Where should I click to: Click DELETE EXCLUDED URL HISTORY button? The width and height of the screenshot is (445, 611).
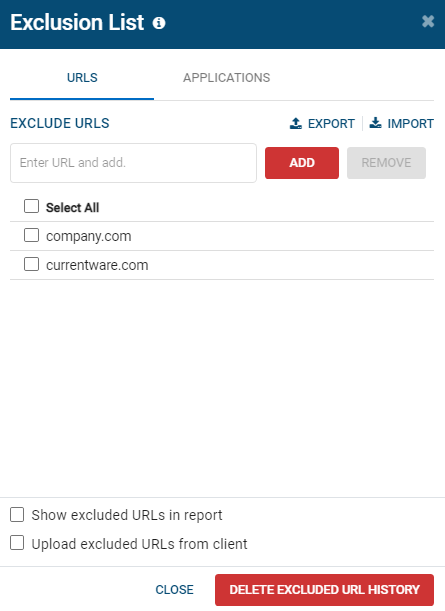coord(324,590)
